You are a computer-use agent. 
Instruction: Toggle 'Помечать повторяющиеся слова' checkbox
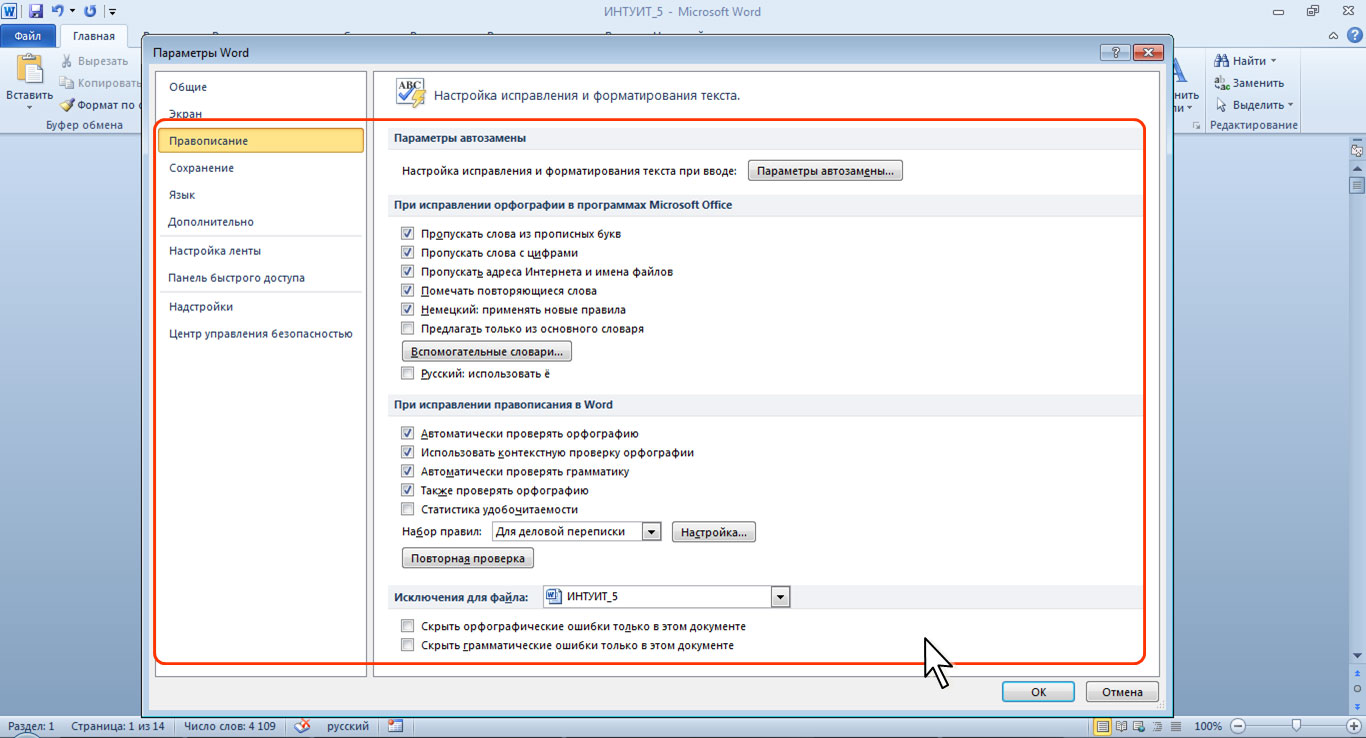coord(407,291)
